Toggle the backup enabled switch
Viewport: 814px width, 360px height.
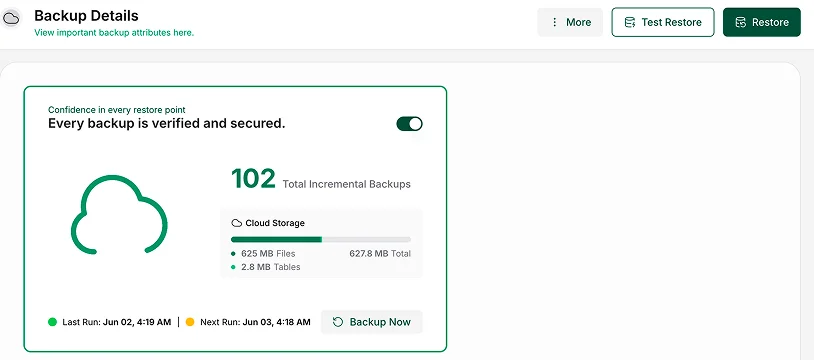coord(410,124)
